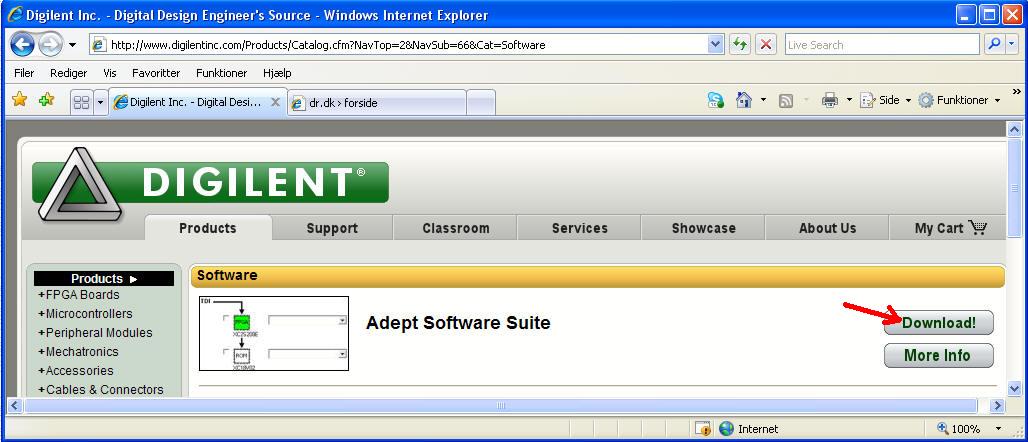Screen dimensions: 1028x442
Task: Open the Home button dropdown arrow
Action: tap(763, 100)
